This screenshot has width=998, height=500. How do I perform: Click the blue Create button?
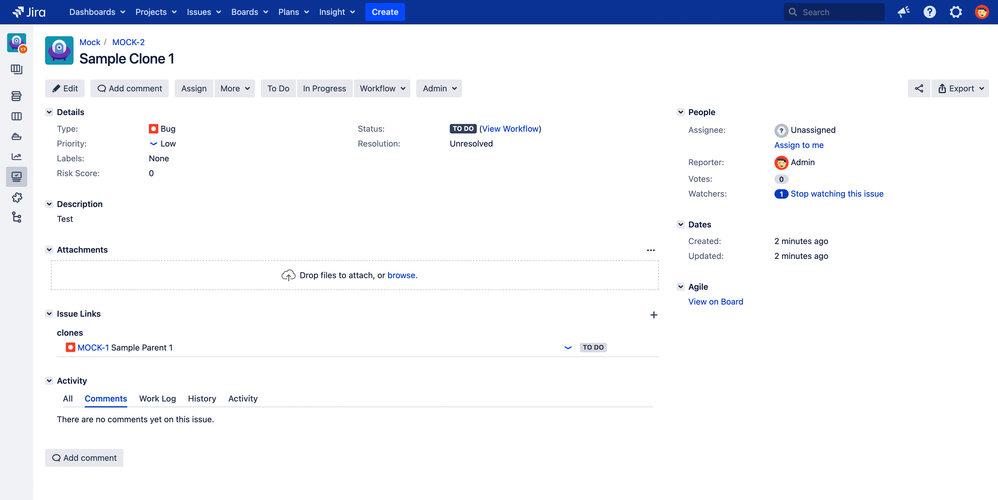385,12
